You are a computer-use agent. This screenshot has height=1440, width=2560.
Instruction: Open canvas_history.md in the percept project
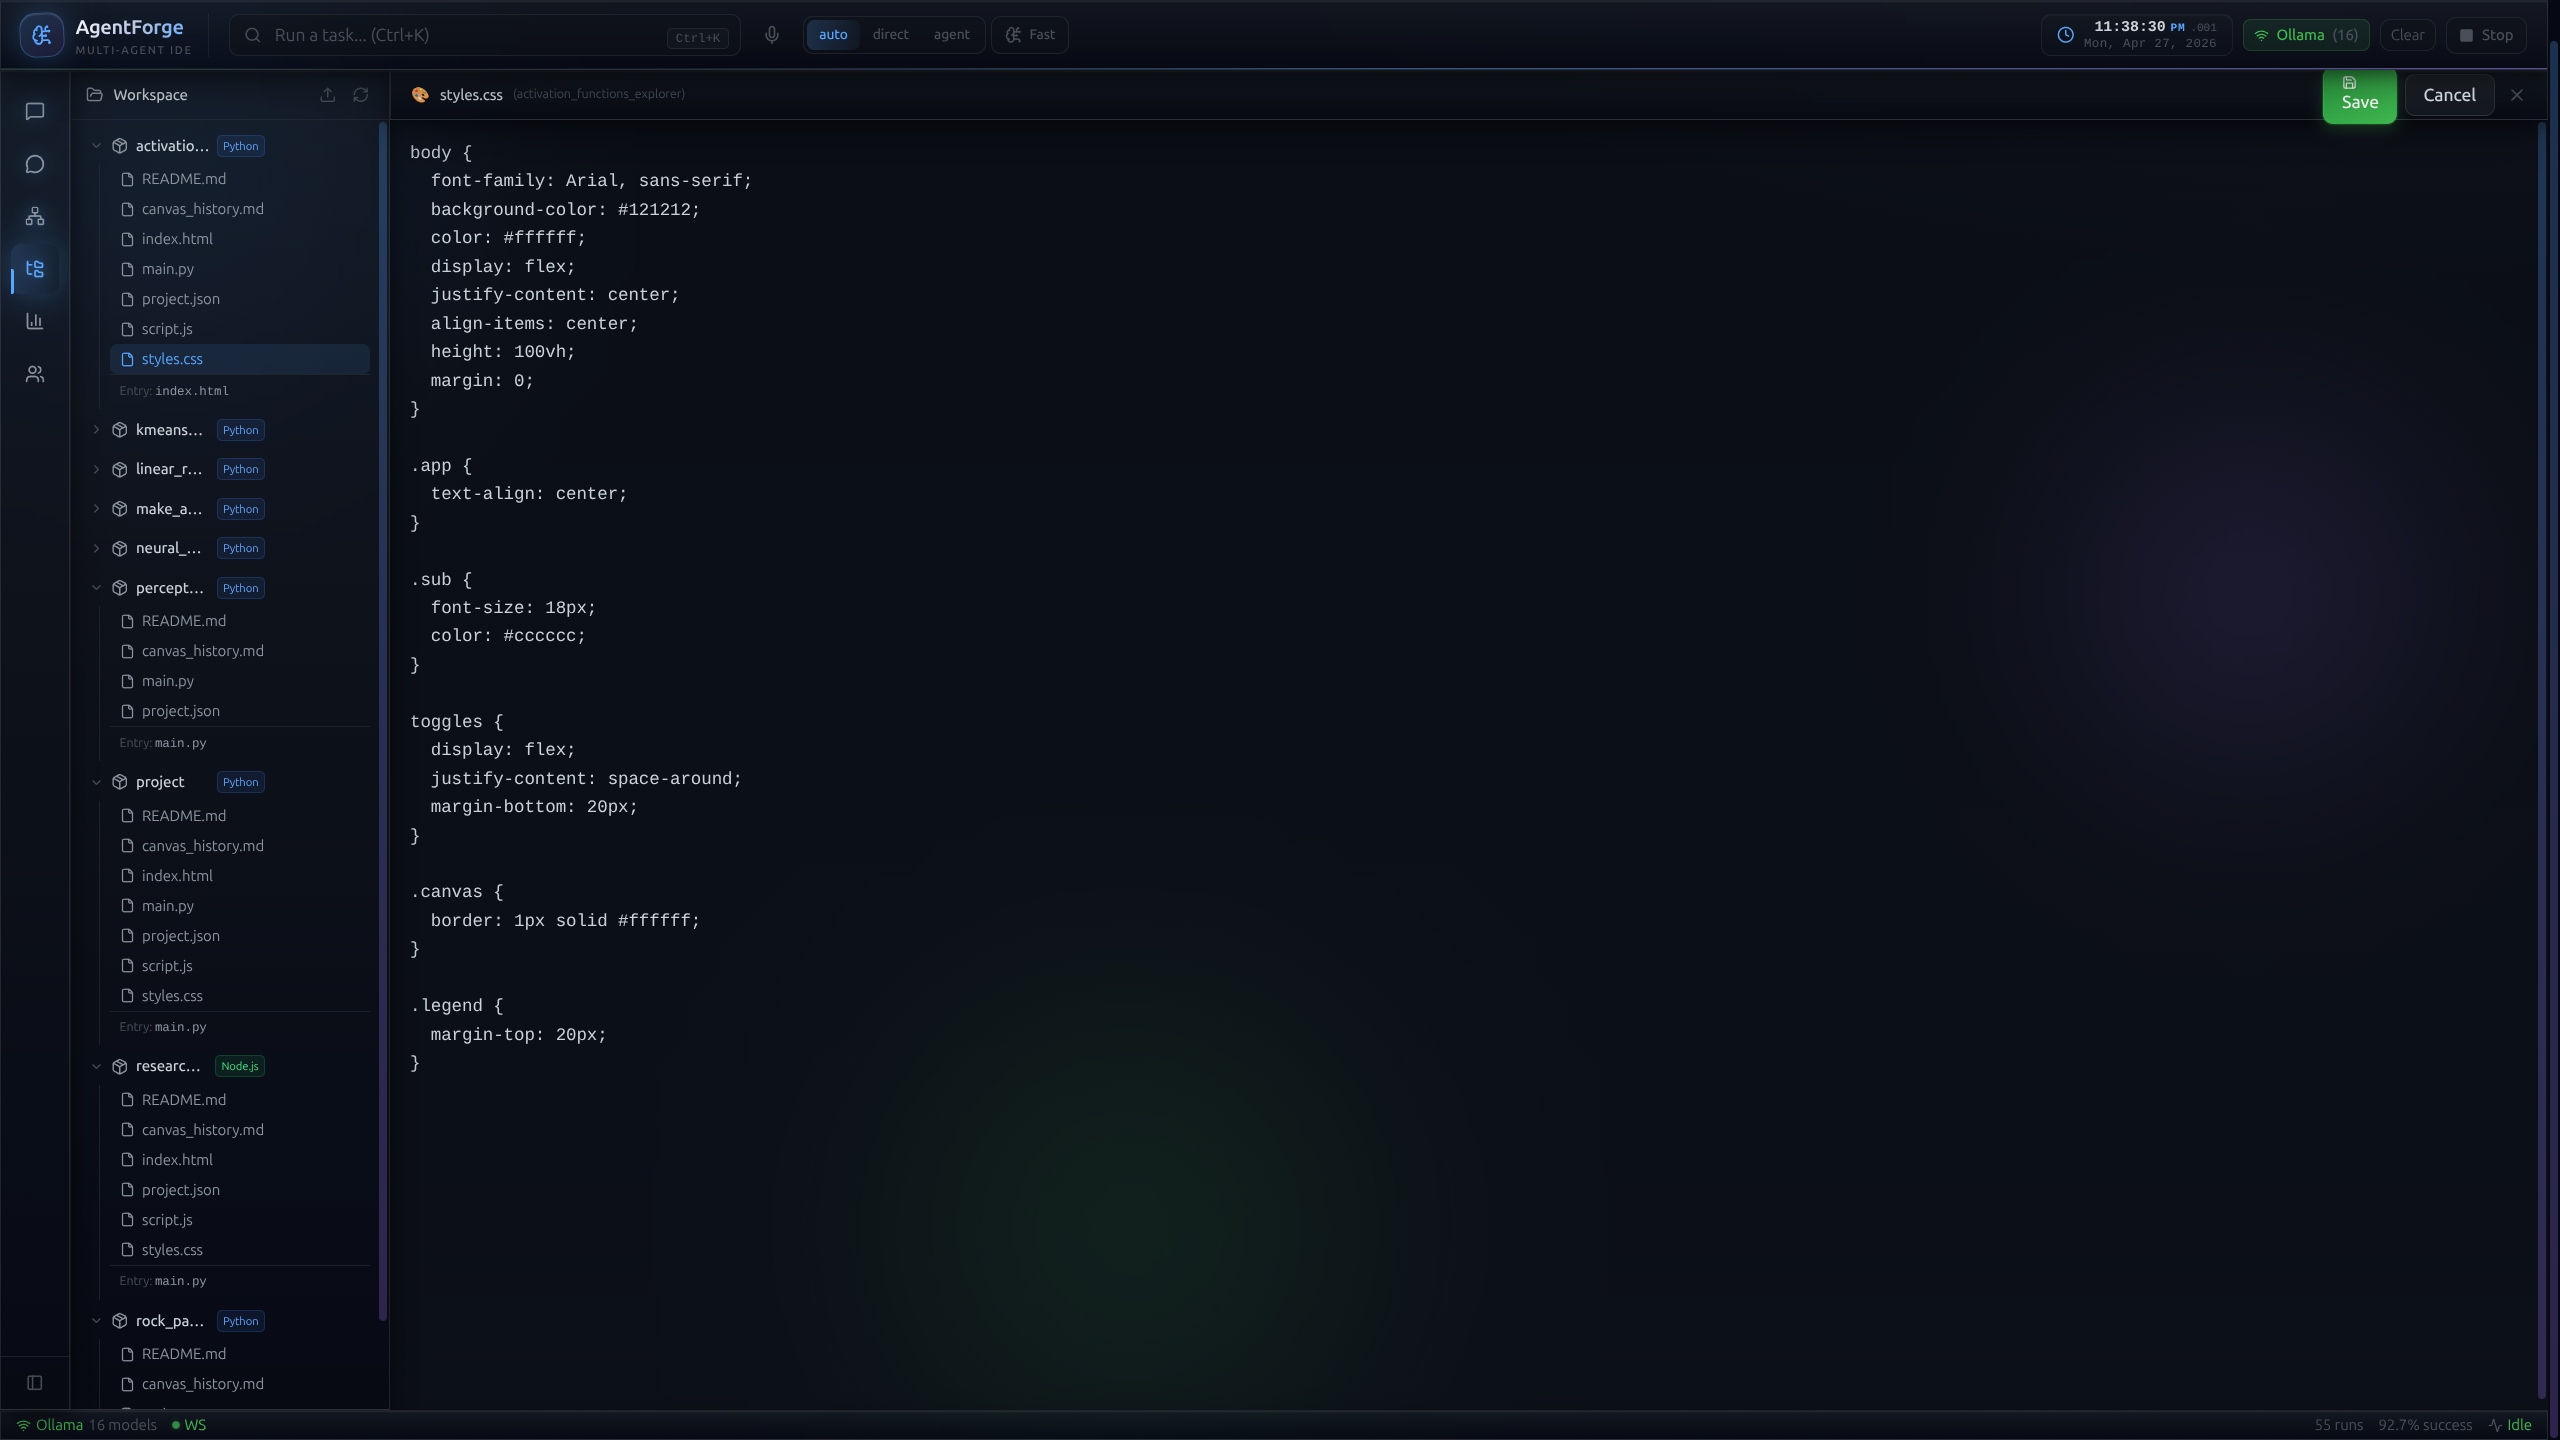(240, 651)
